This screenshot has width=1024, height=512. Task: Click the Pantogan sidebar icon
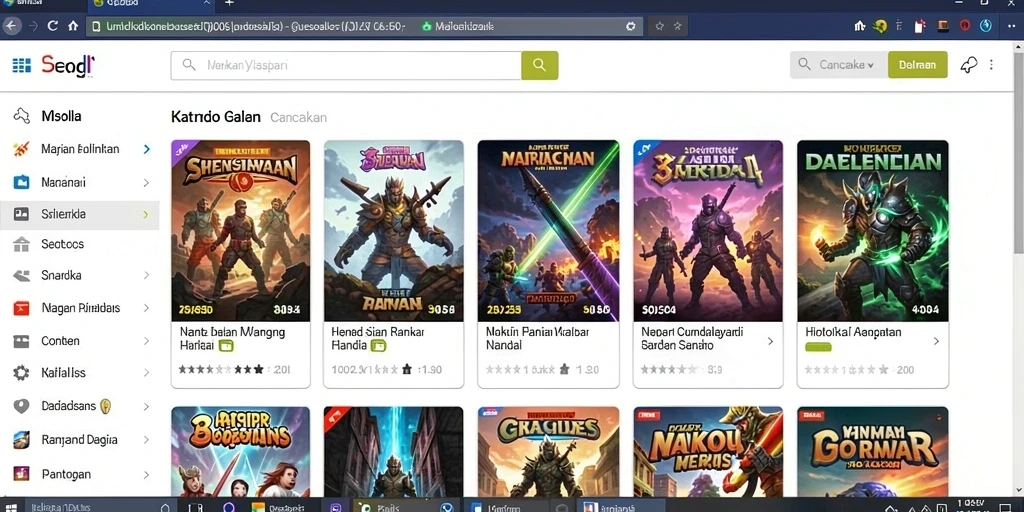click(x=22, y=473)
